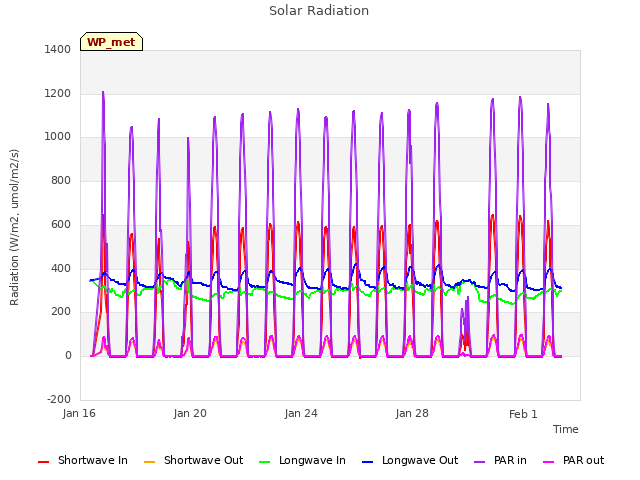
Task: Click the Jan 20 x-axis label
Action: tap(190, 413)
